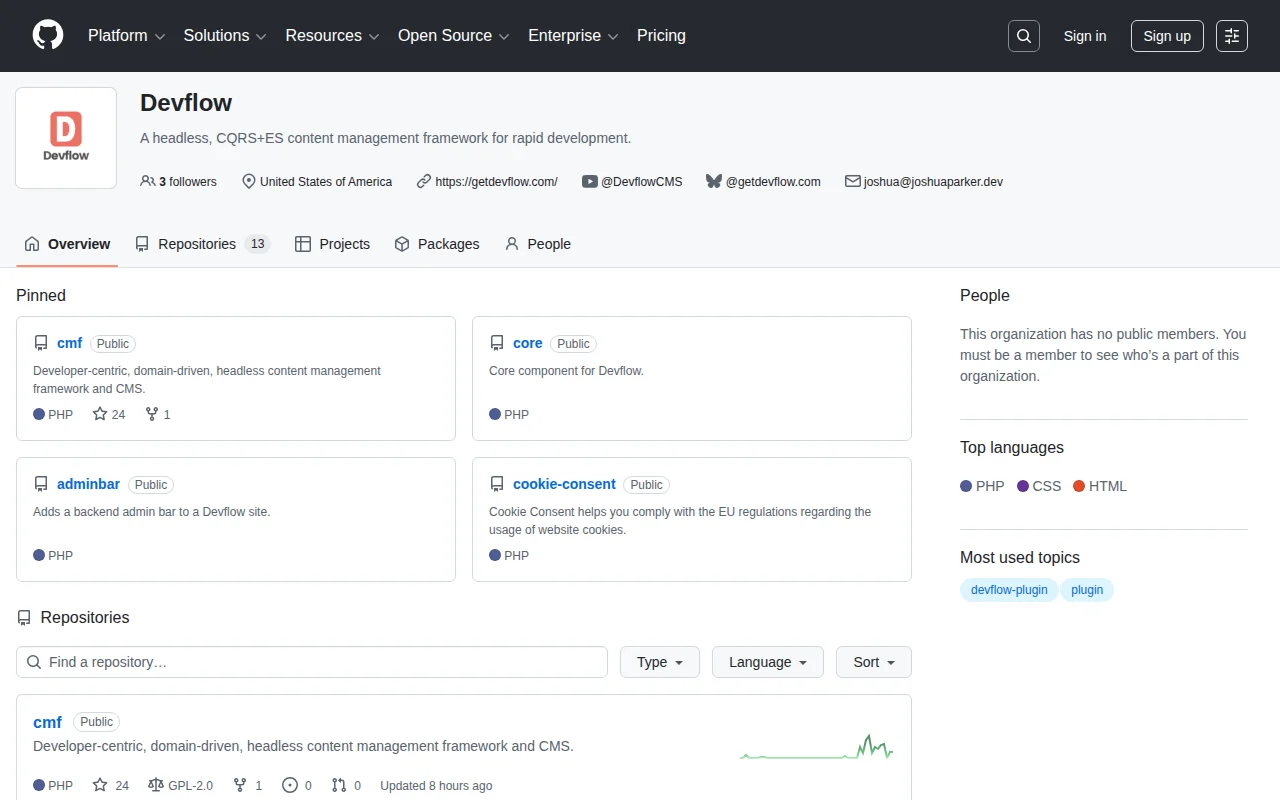Image resolution: width=1280 pixels, height=800 pixels.
Task: Filter by PHP in Top languages
Action: (982, 486)
